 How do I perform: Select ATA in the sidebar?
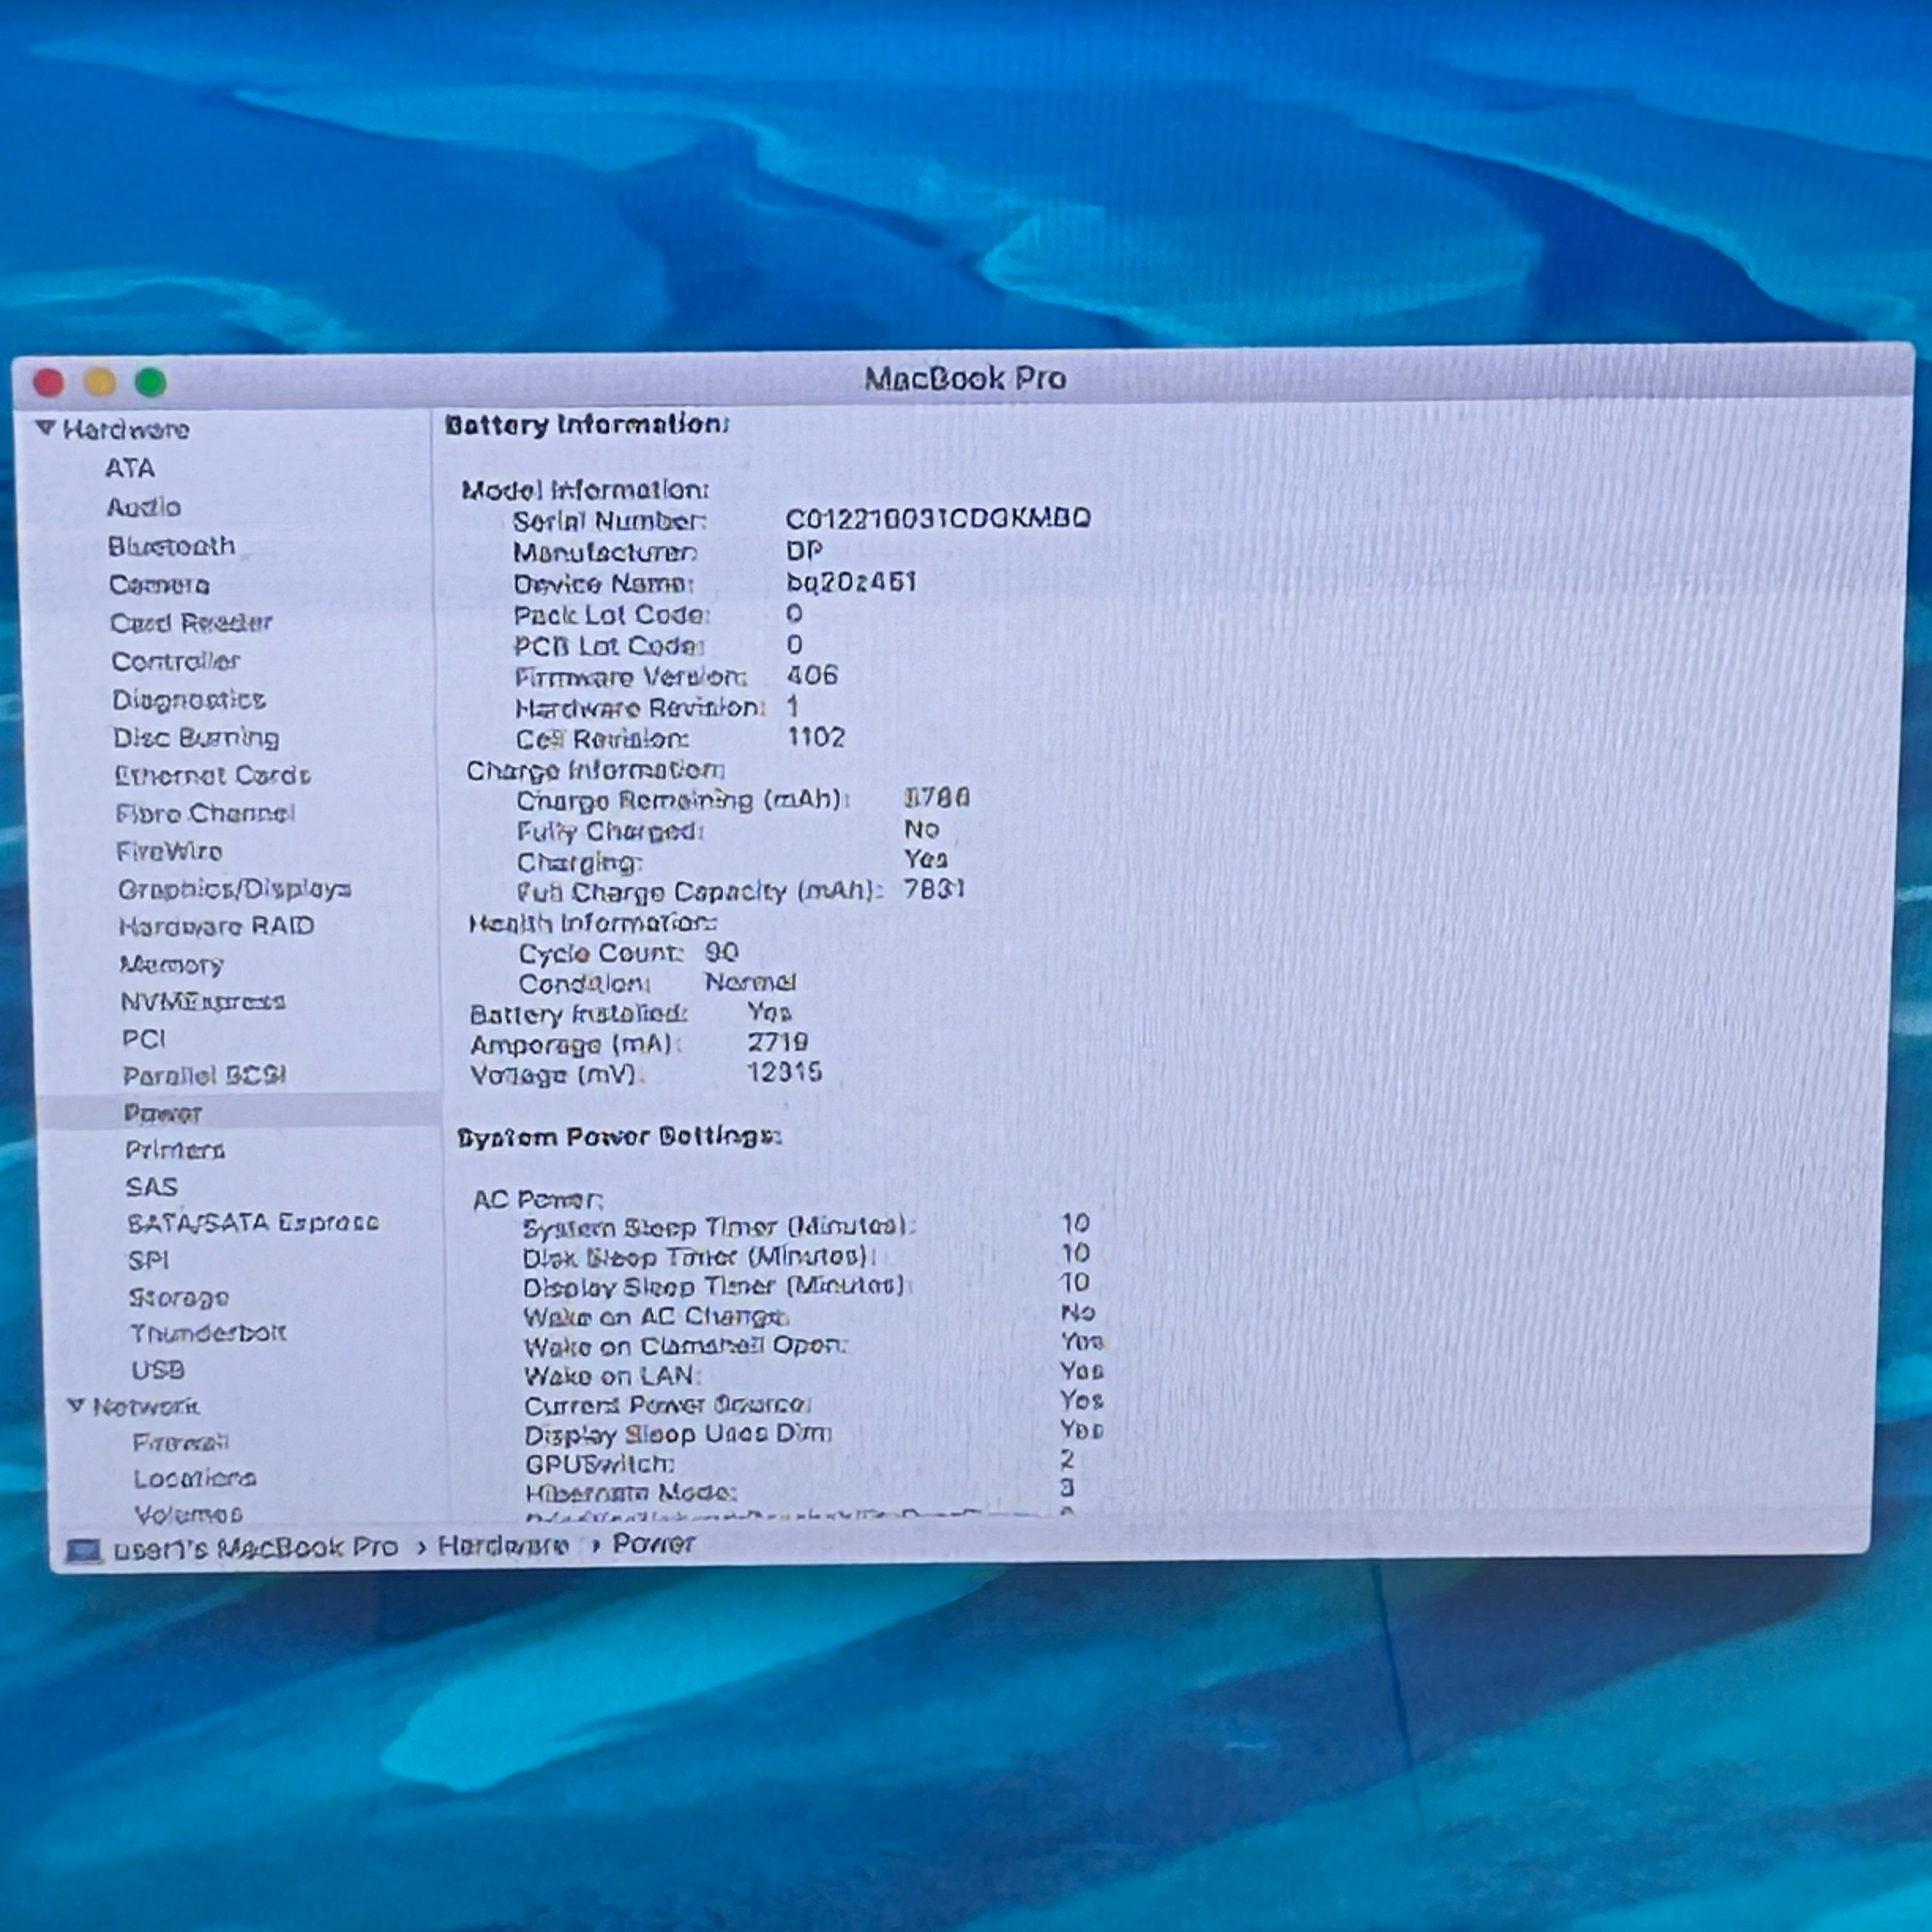[130, 468]
